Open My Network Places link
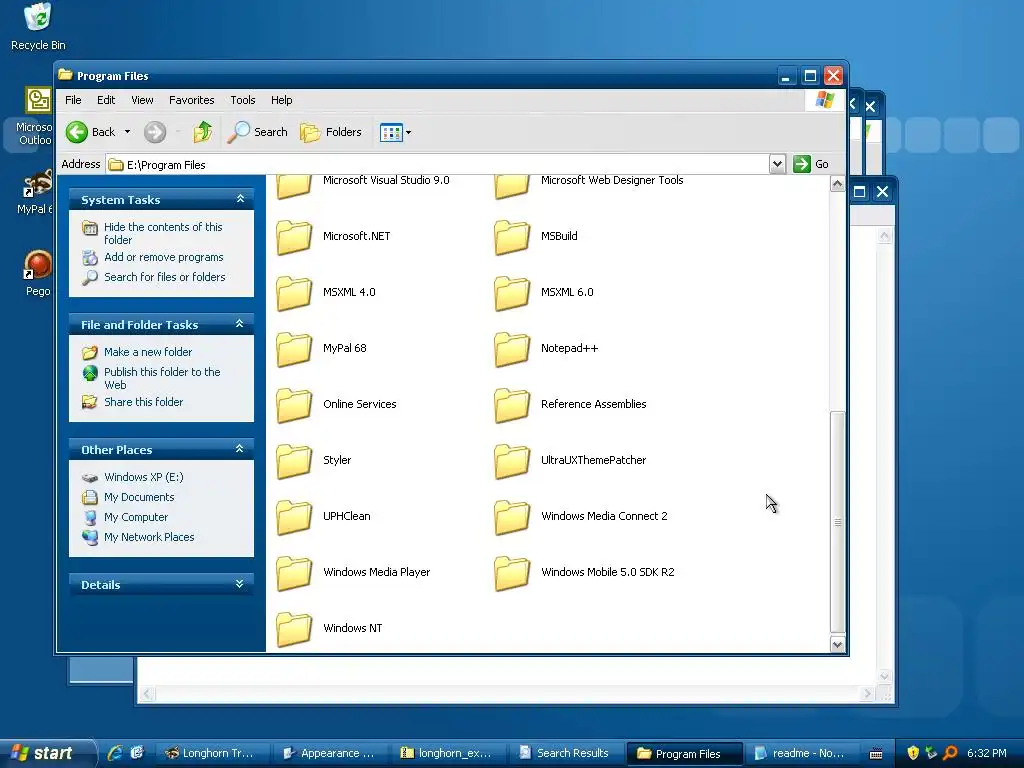 pyautogui.click(x=149, y=537)
